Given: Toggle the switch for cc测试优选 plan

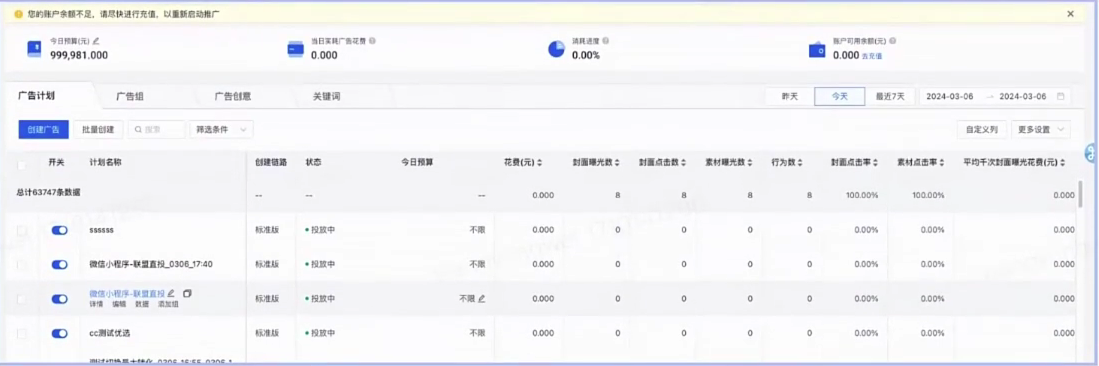Looking at the screenshot, I should pos(60,333).
